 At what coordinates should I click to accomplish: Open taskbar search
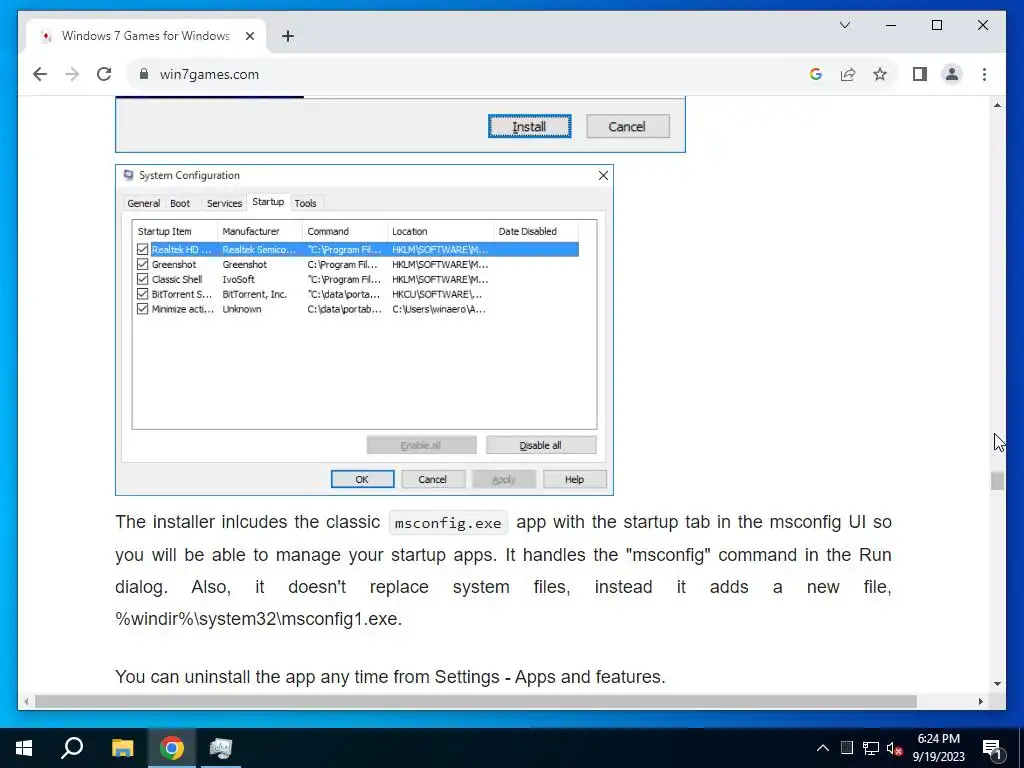pyautogui.click(x=72, y=748)
